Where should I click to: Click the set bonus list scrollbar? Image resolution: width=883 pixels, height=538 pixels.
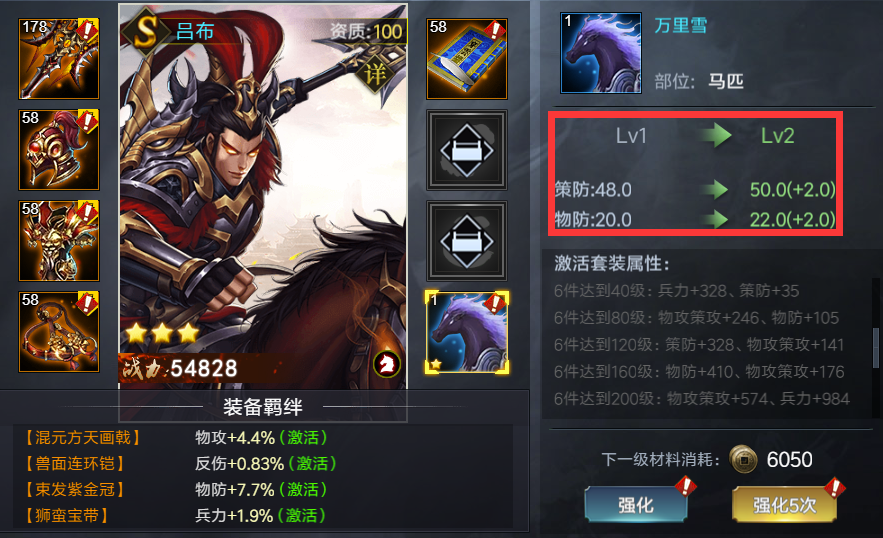876,348
